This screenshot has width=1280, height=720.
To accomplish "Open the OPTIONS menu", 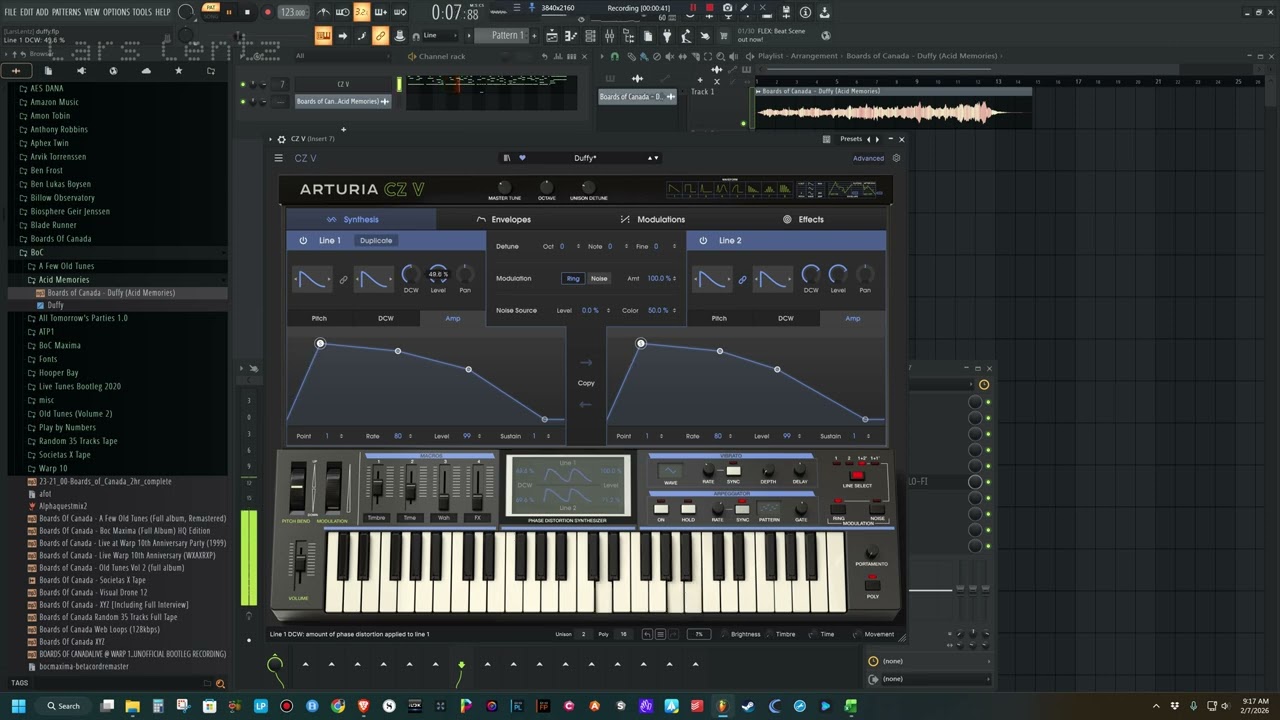I will point(116,12).
